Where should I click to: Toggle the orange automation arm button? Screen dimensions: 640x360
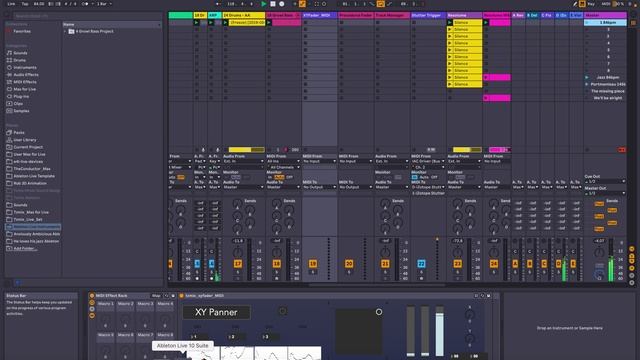[x=302, y=4]
